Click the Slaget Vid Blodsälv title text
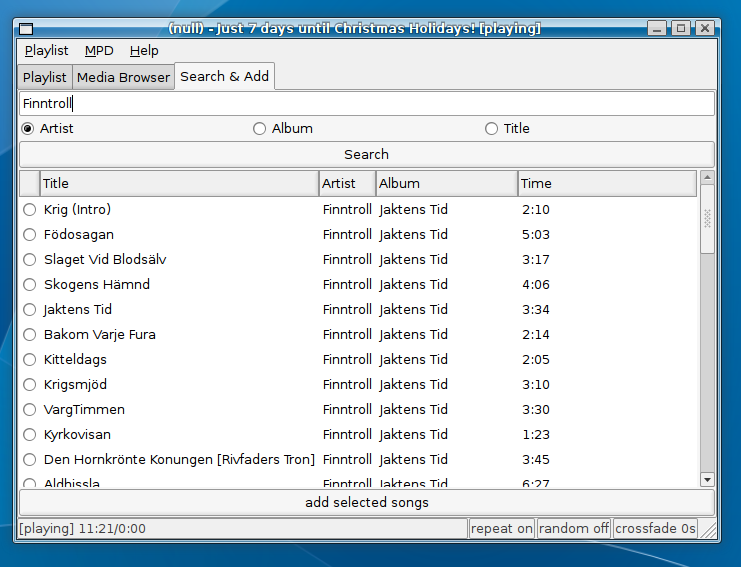 (x=105, y=259)
